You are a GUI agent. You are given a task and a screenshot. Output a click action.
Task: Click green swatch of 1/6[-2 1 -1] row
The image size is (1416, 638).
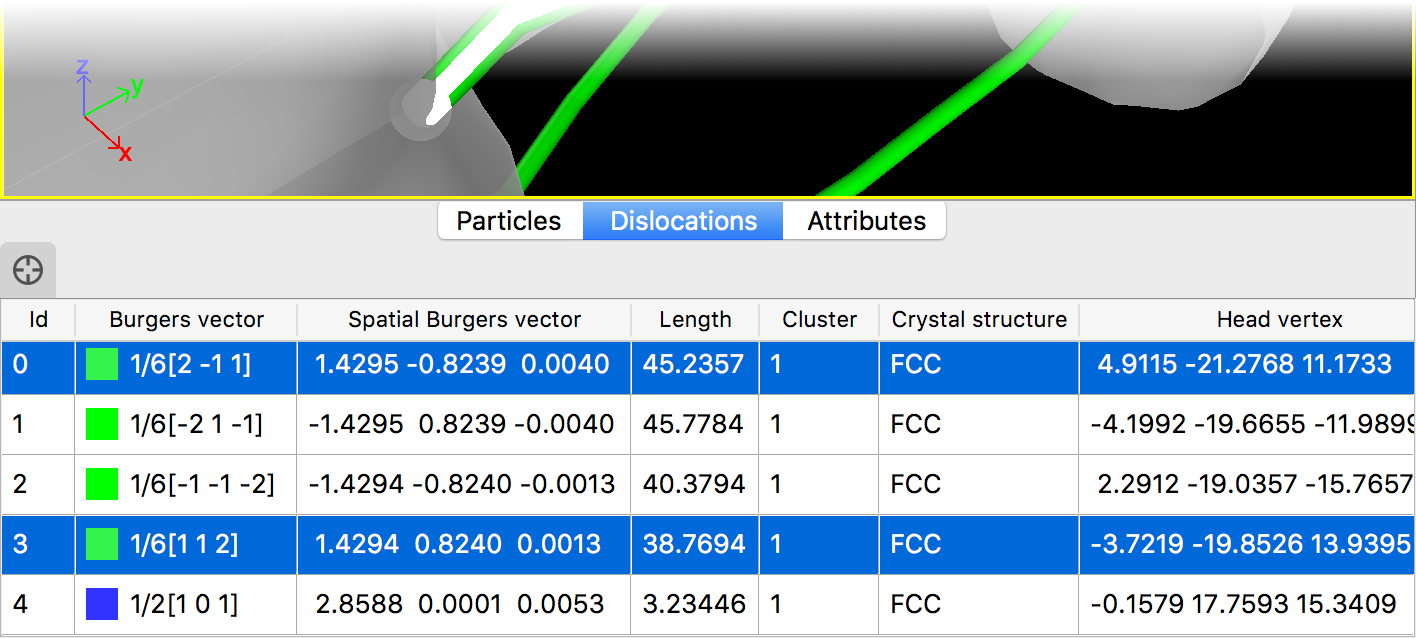tap(102, 424)
